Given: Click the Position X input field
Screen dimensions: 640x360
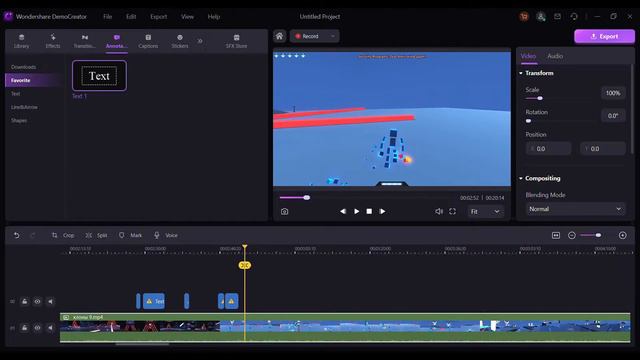Looking at the screenshot, I should pos(548,149).
